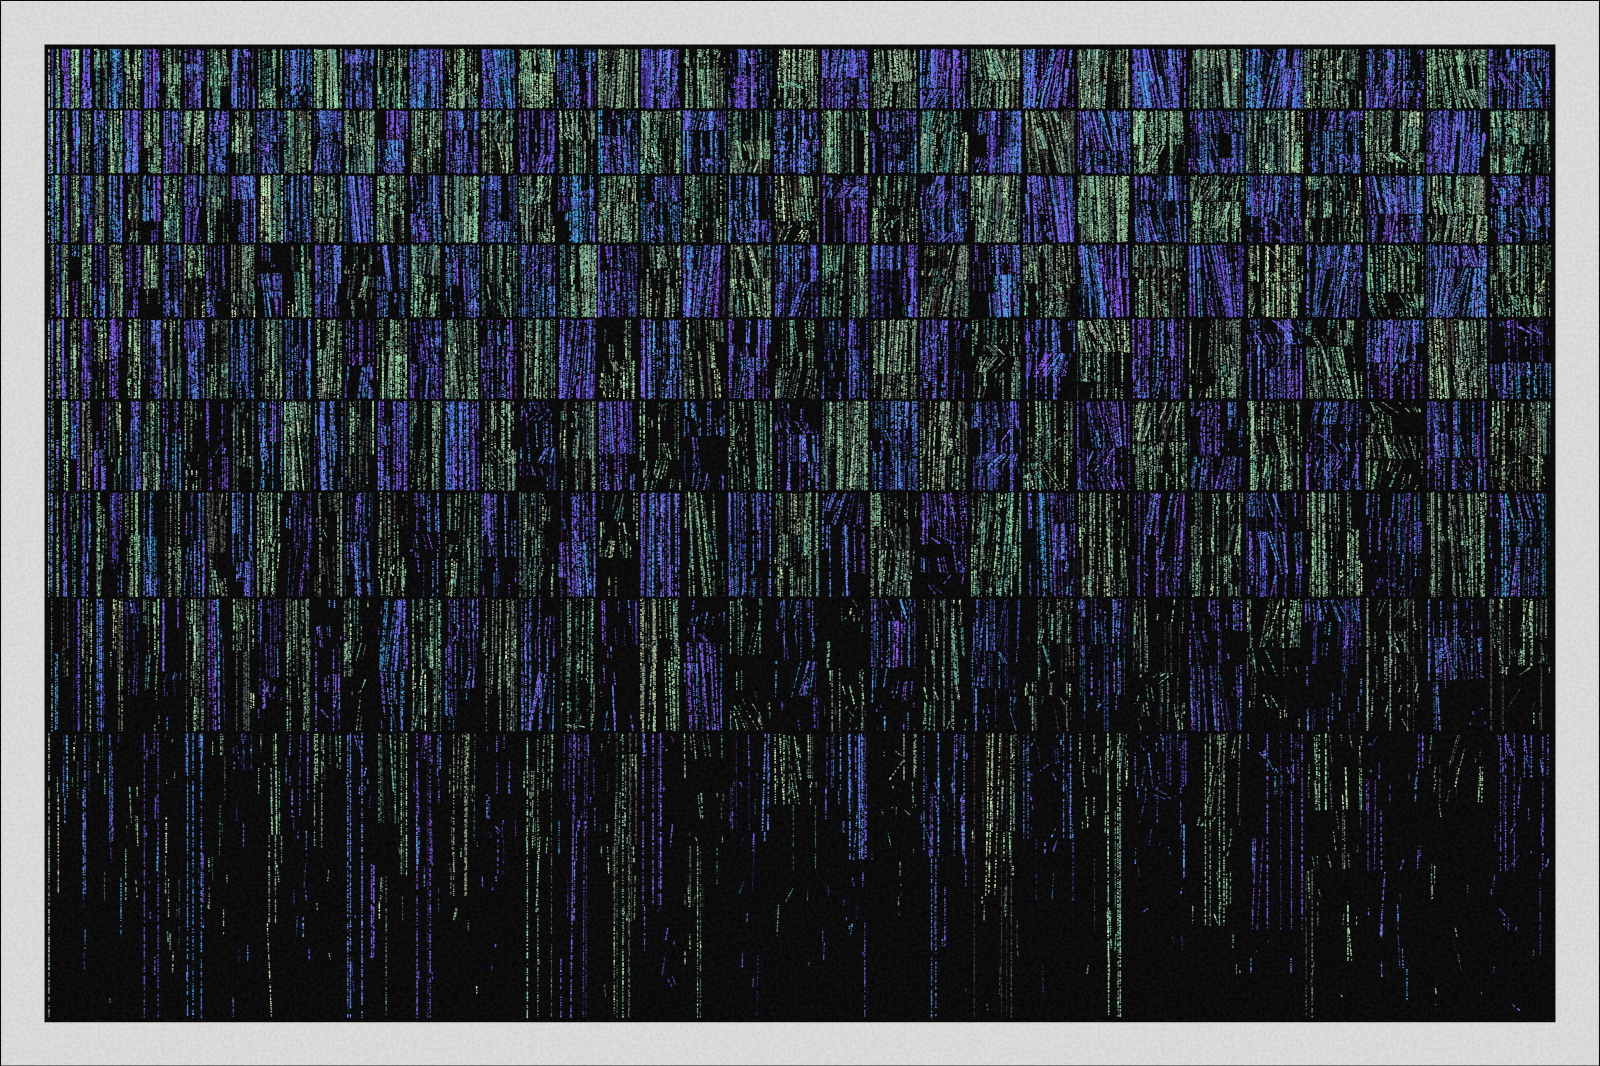Click the gray margin left of the artwork
Image resolution: width=1600 pixels, height=1066 pixels.
22,533
